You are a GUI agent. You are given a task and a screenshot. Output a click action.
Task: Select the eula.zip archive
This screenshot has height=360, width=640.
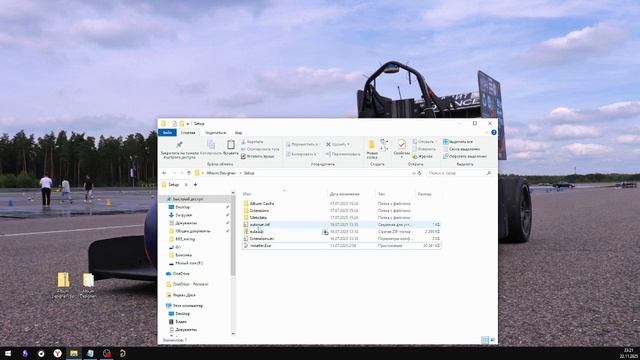point(257,231)
